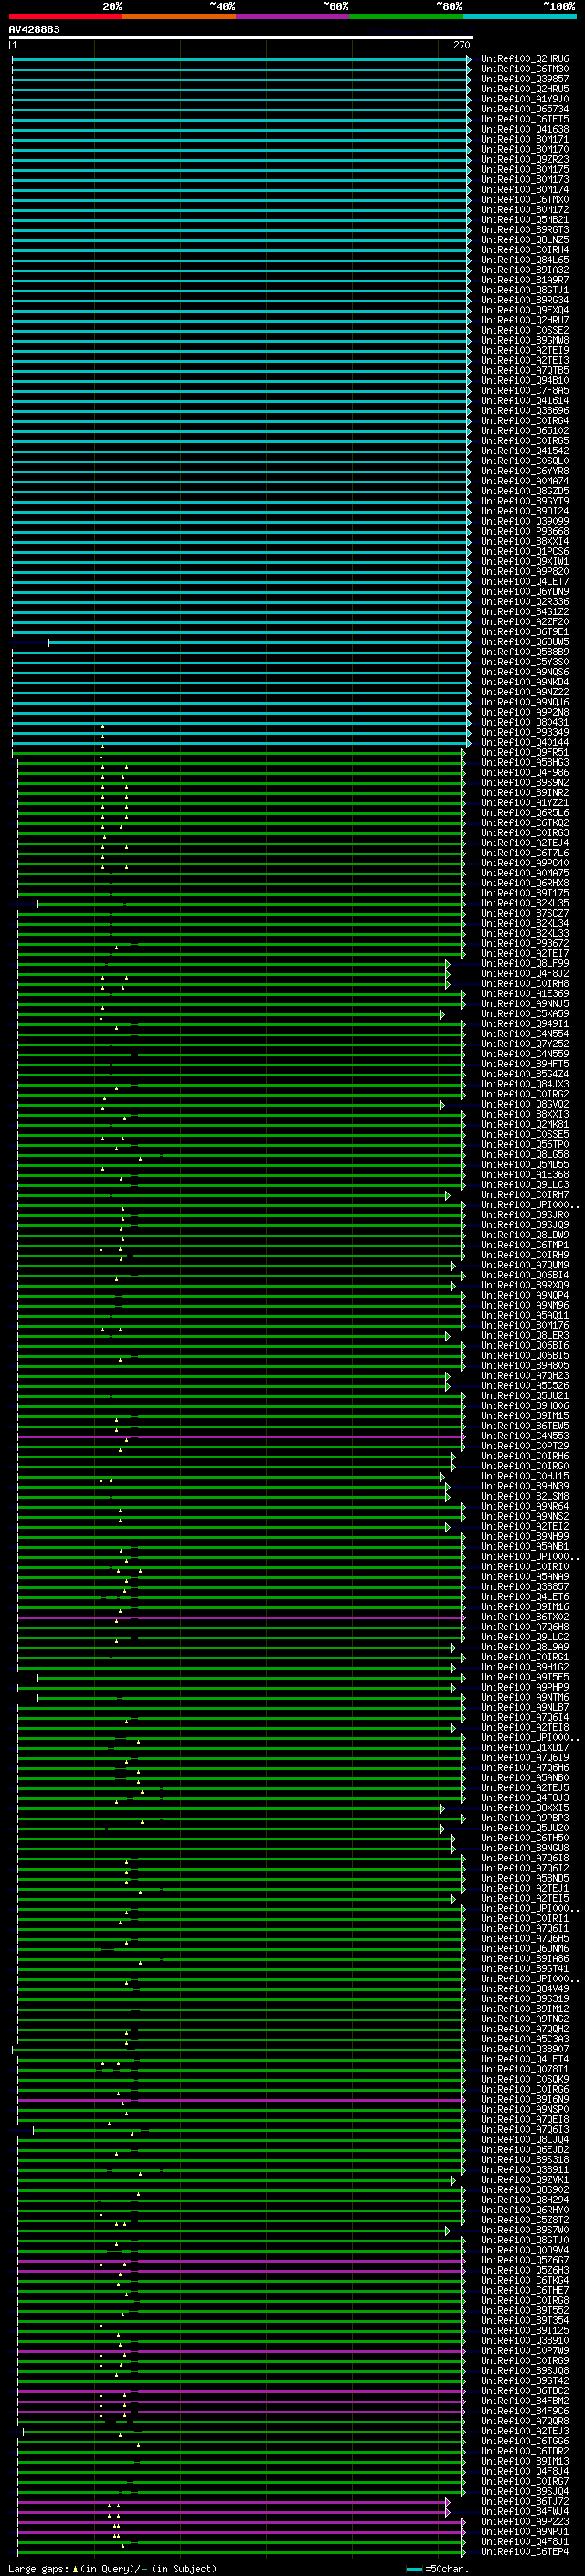Select the query name AV428883
This screenshot has width=585, height=2576.
point(34,30)
